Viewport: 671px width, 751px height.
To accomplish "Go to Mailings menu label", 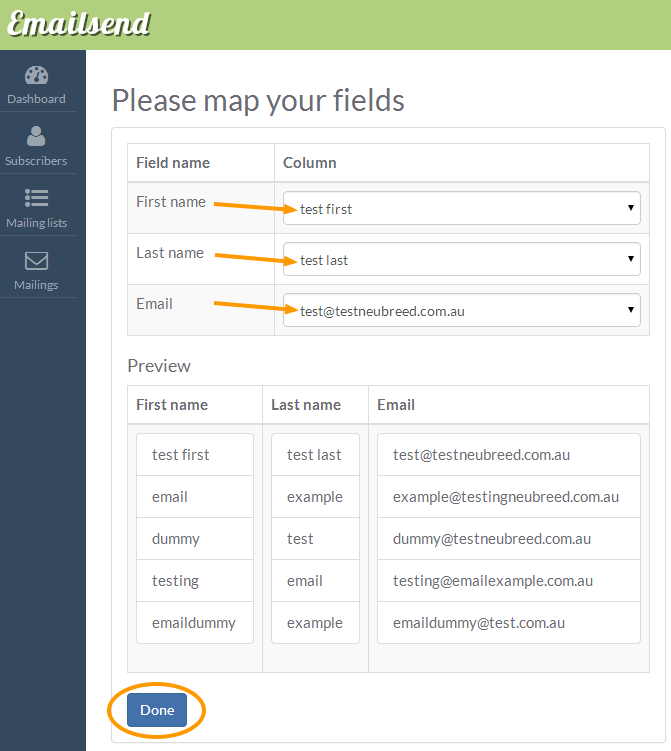I will (x=36, y=285).
